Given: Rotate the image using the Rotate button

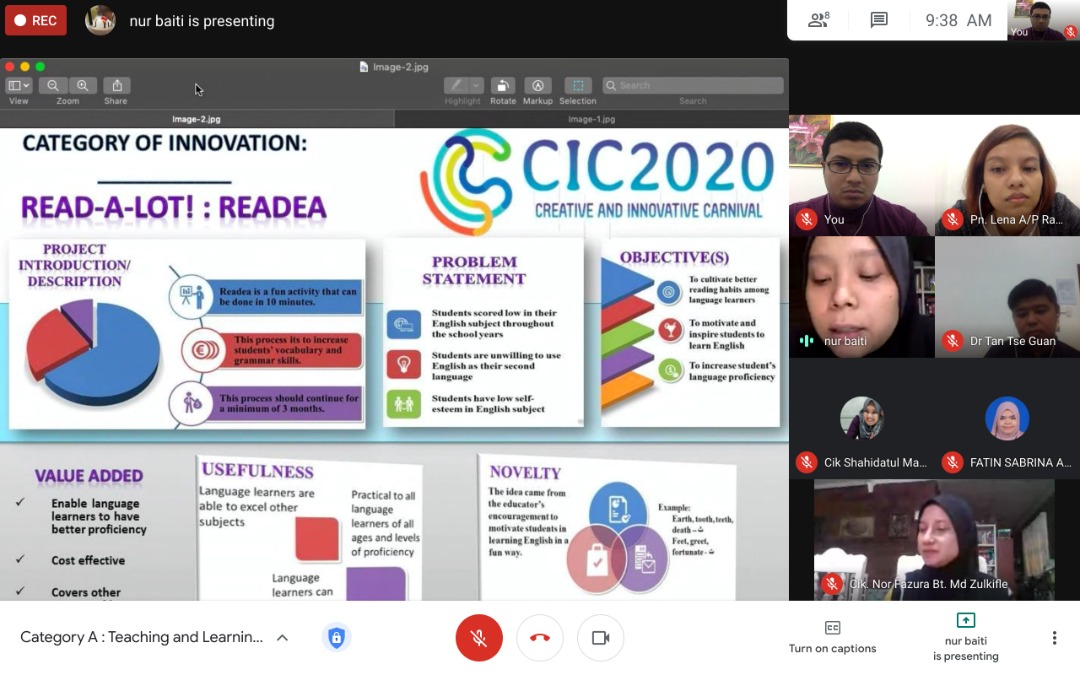Looking at the screenshot, I should click(x=503, y=85).
